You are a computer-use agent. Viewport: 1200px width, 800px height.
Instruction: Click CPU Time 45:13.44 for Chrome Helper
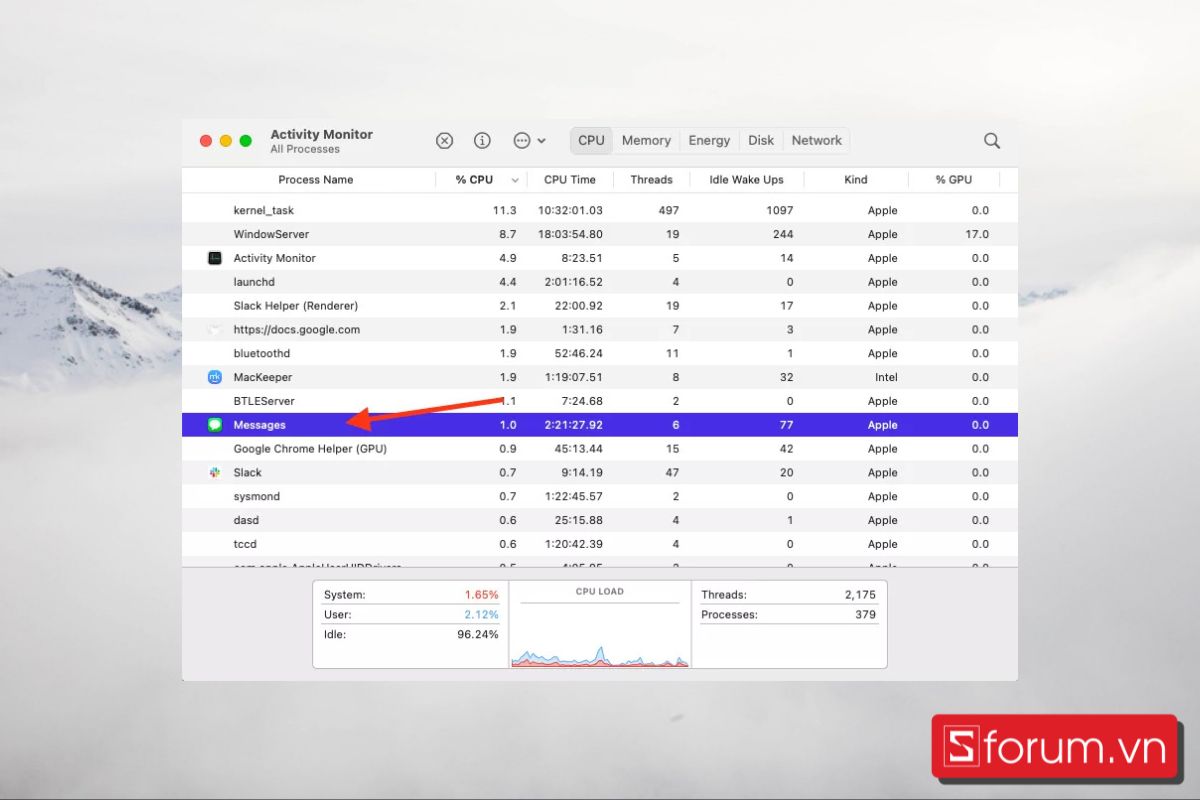(x=577, y=449)
